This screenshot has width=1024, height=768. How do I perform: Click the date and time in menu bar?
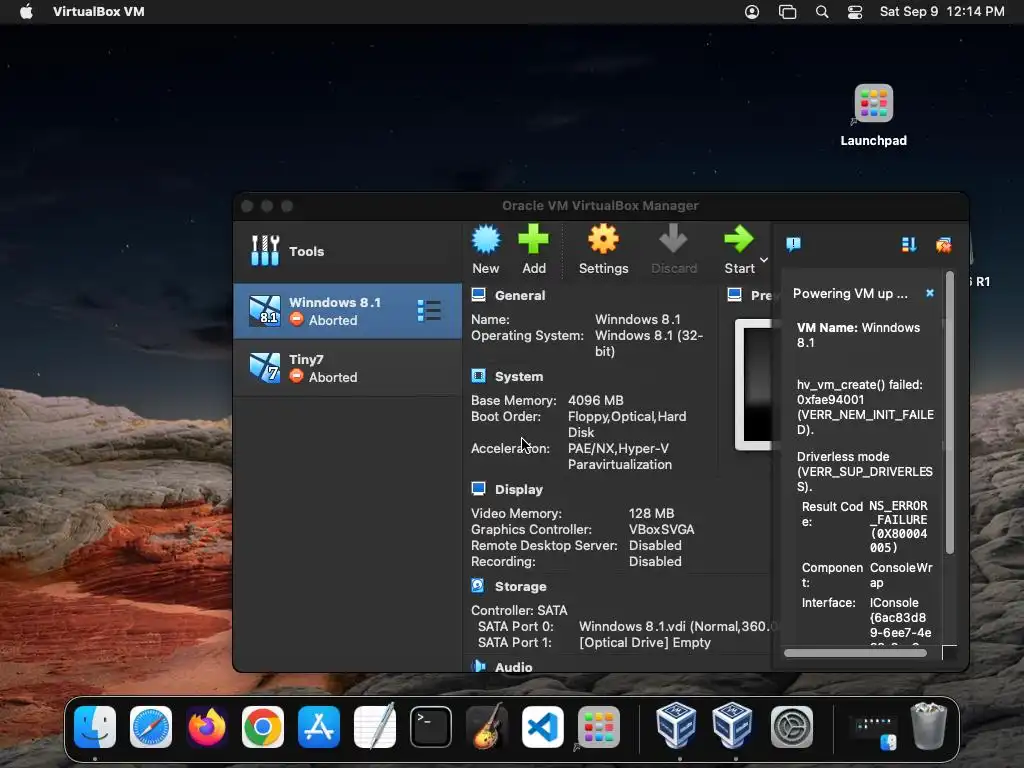coord(942,12)
